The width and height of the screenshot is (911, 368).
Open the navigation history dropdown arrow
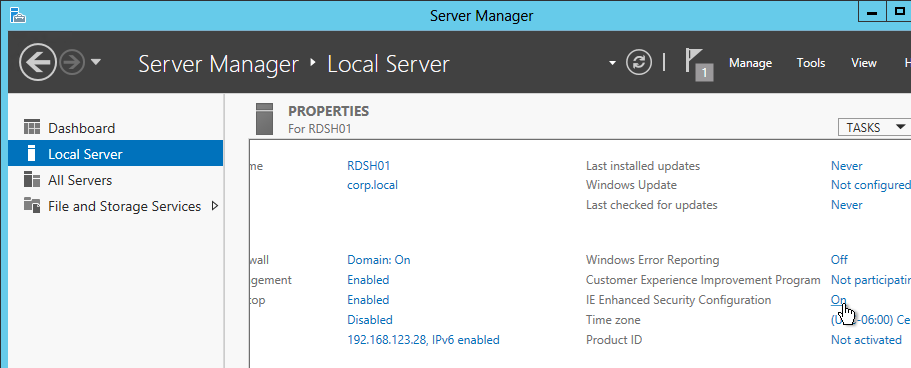(x=96, y=62)
